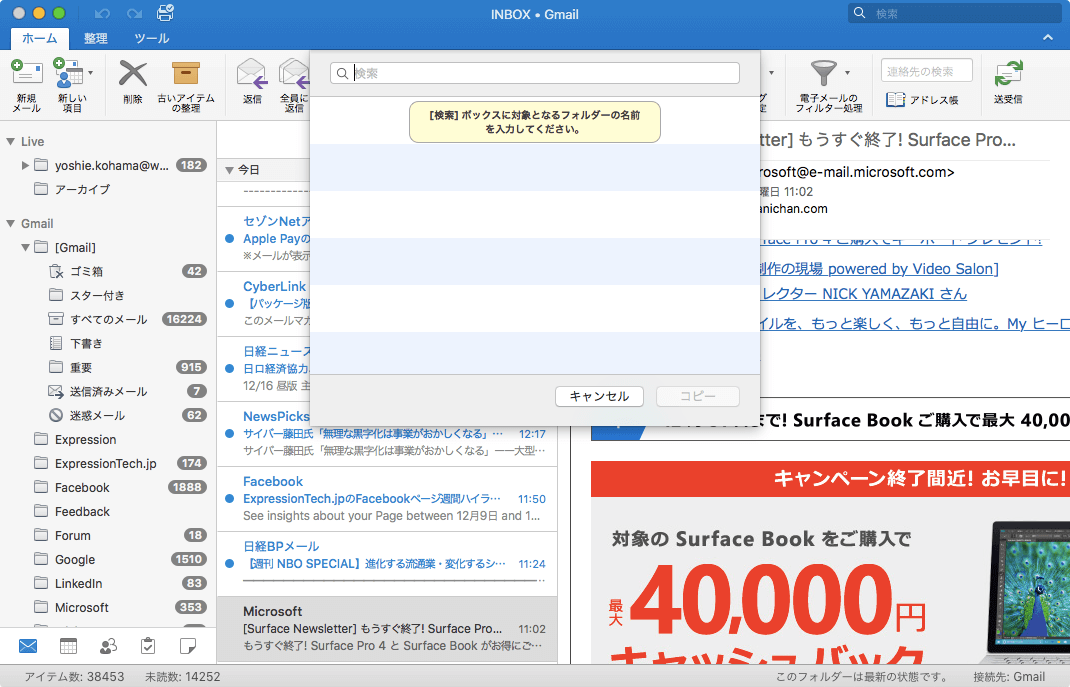The width and height of the screenshot is (1070, 687).
Task: Switch to Calendar view at bottom bar
Action: (x=68, y=645)
